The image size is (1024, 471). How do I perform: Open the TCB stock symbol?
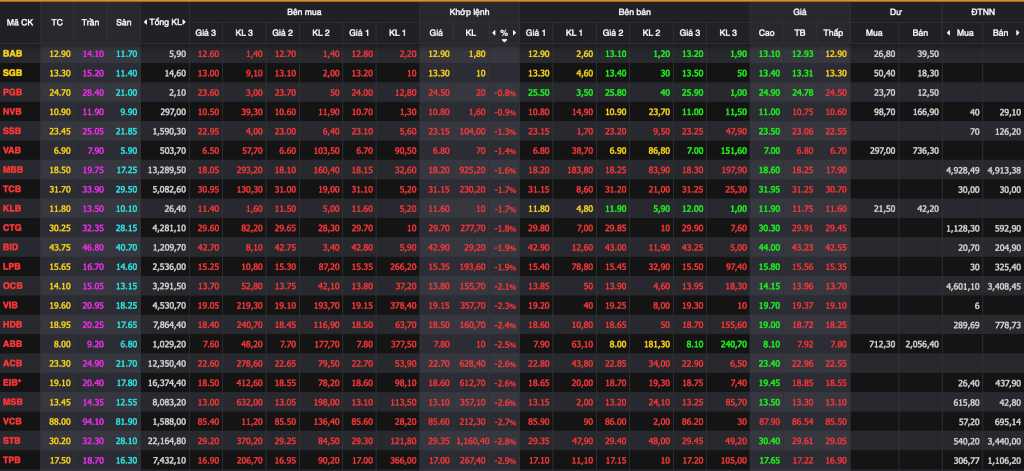pyautogui.click(x=12, y=190)
